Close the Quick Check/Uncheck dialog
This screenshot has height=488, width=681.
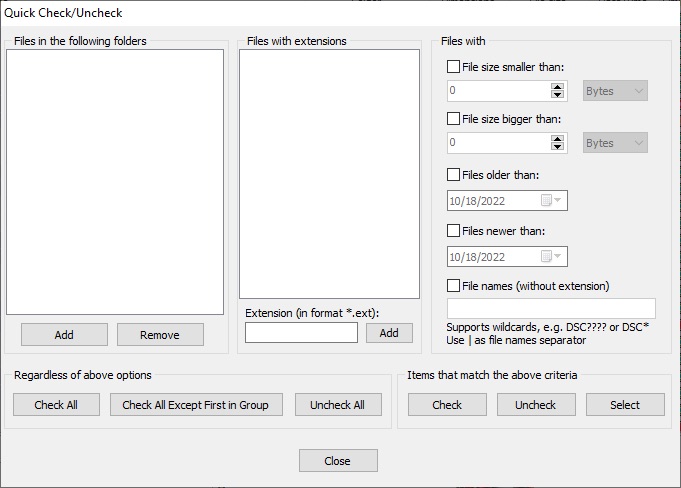tap(338, 461)
